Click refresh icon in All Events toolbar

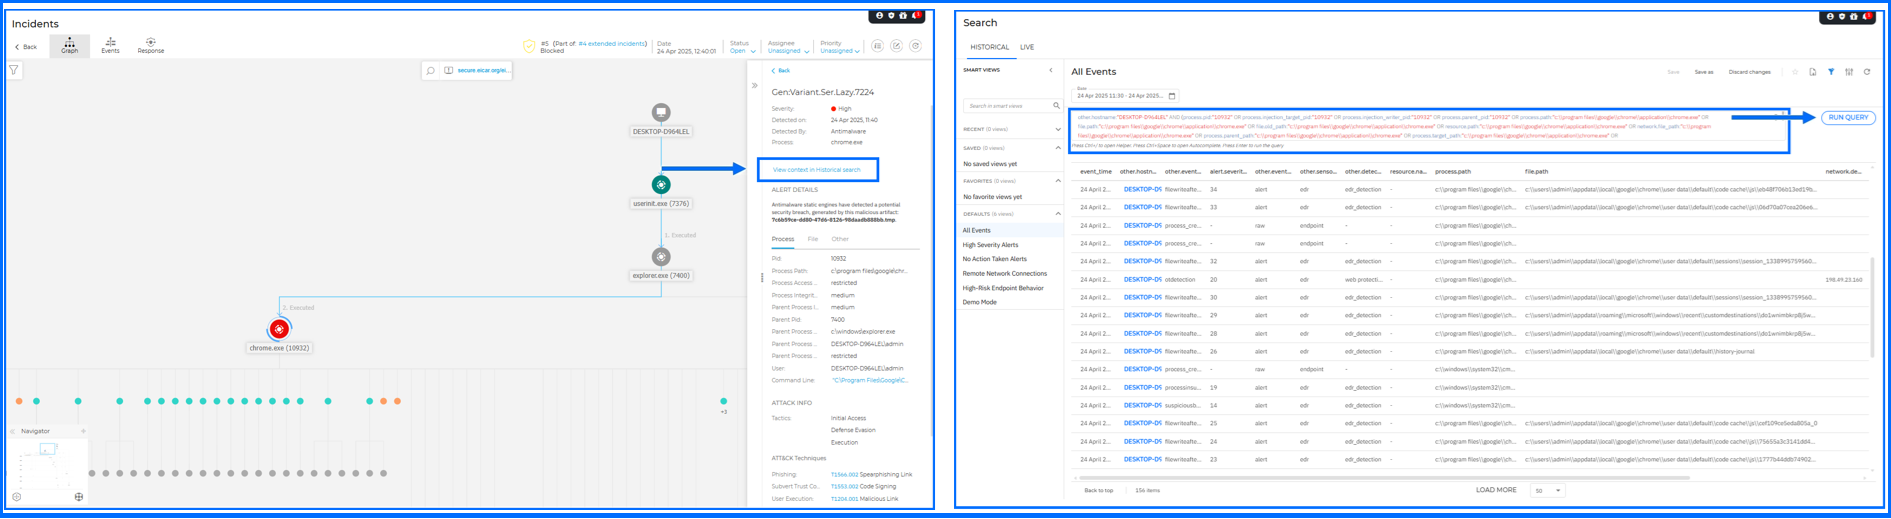(x=1867, y=72)
